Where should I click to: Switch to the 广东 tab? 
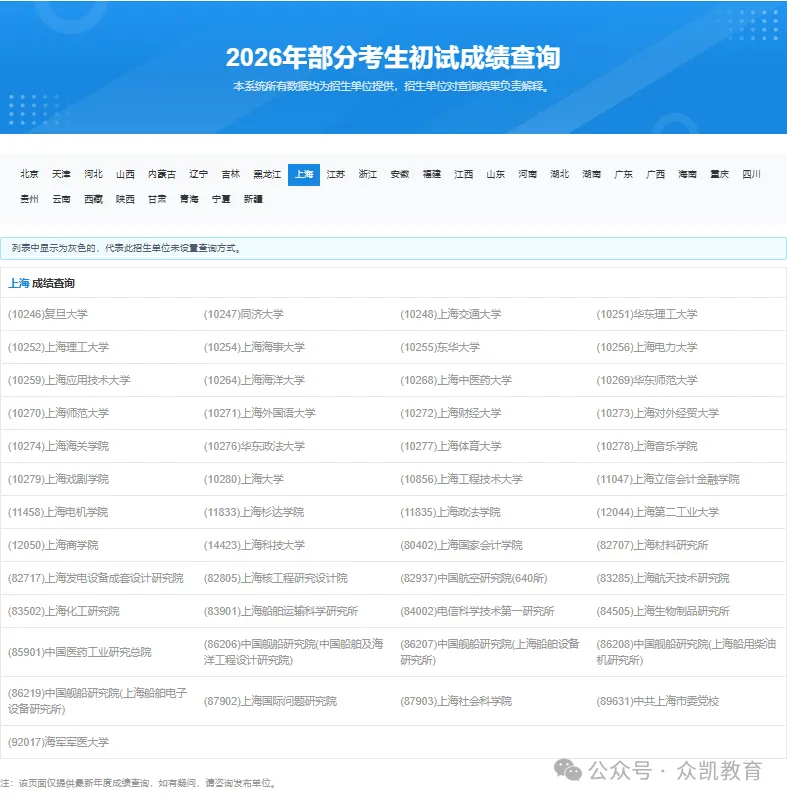[624, 174]
